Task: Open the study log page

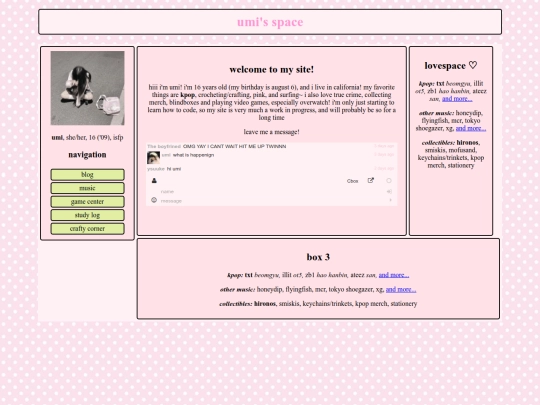Action: point(87,215)
